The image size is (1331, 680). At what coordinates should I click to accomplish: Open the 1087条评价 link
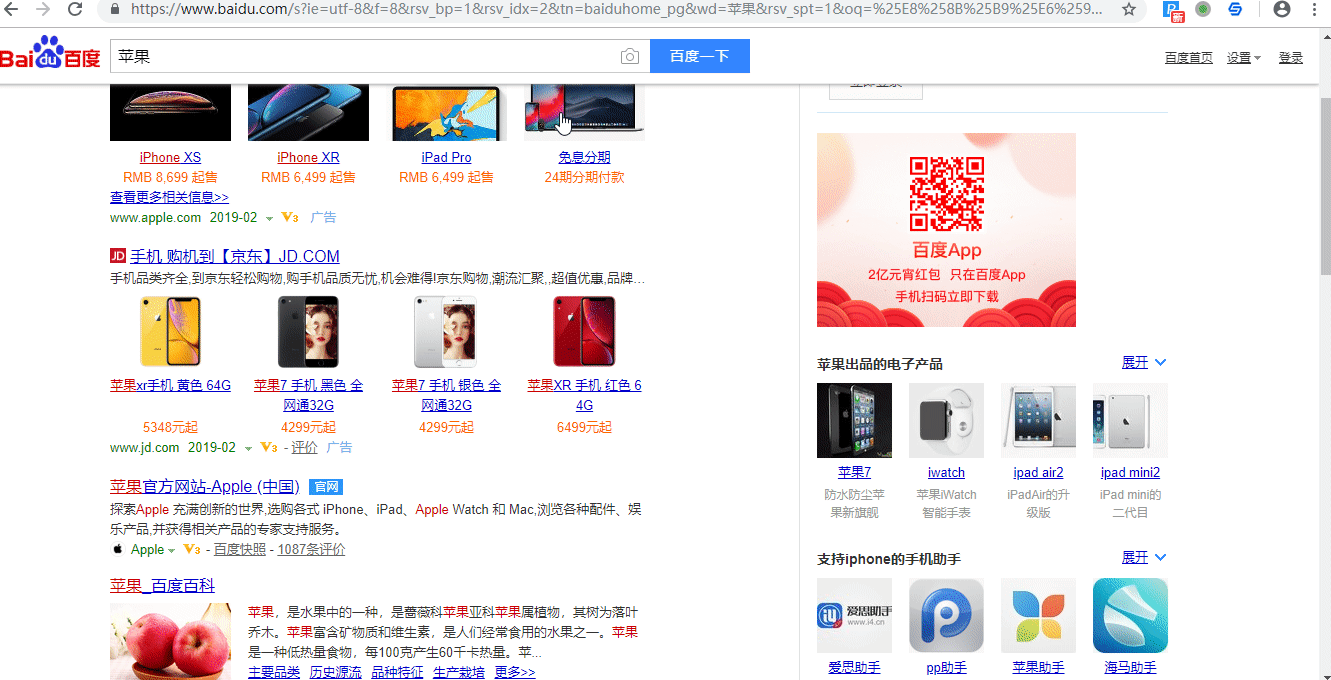pos(311,549)
